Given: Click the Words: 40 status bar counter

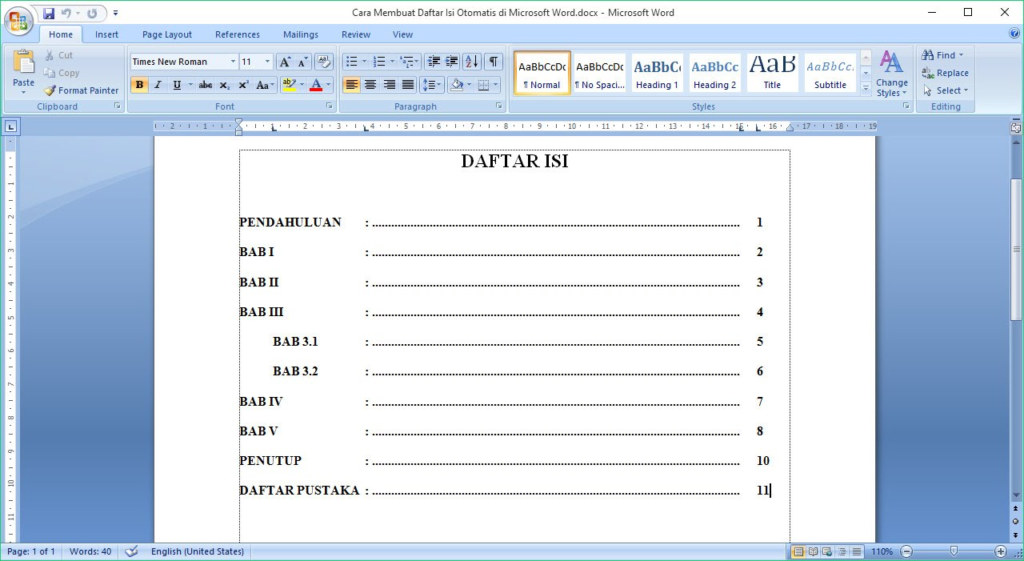Looking at the screenshot, I should (x=90, y=551).
